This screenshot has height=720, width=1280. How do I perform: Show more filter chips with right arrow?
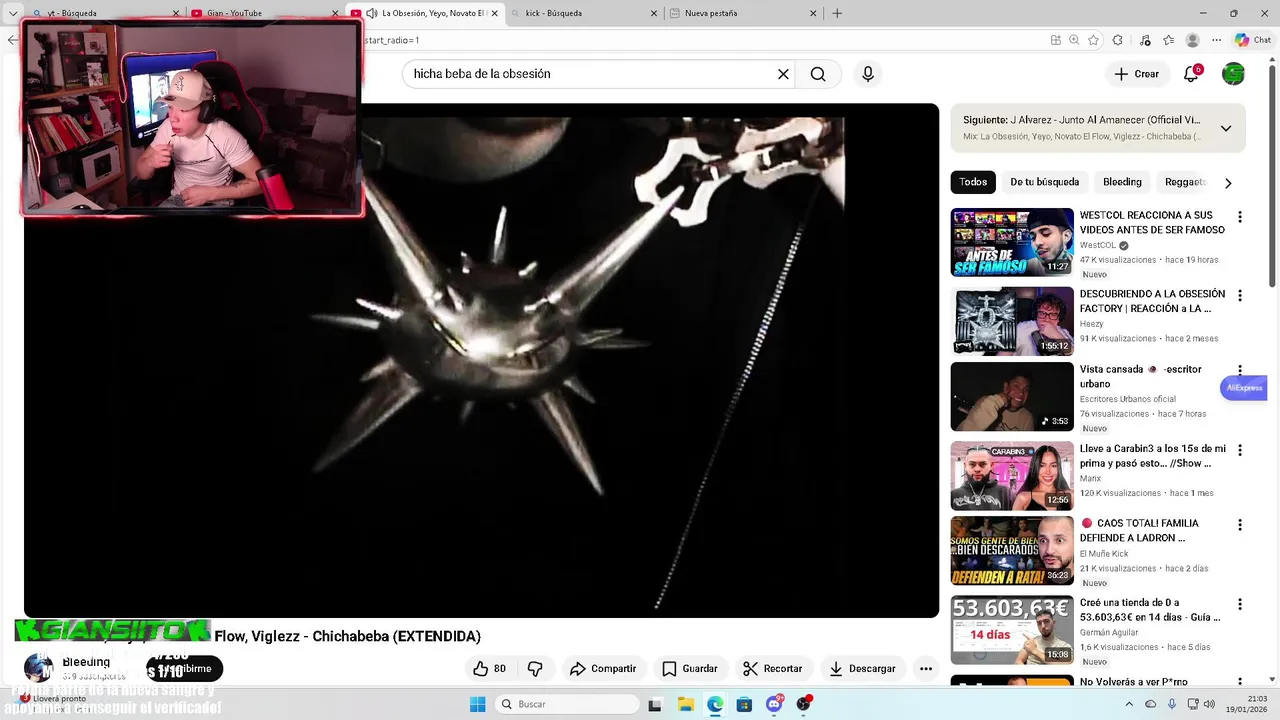point(1228,183)
